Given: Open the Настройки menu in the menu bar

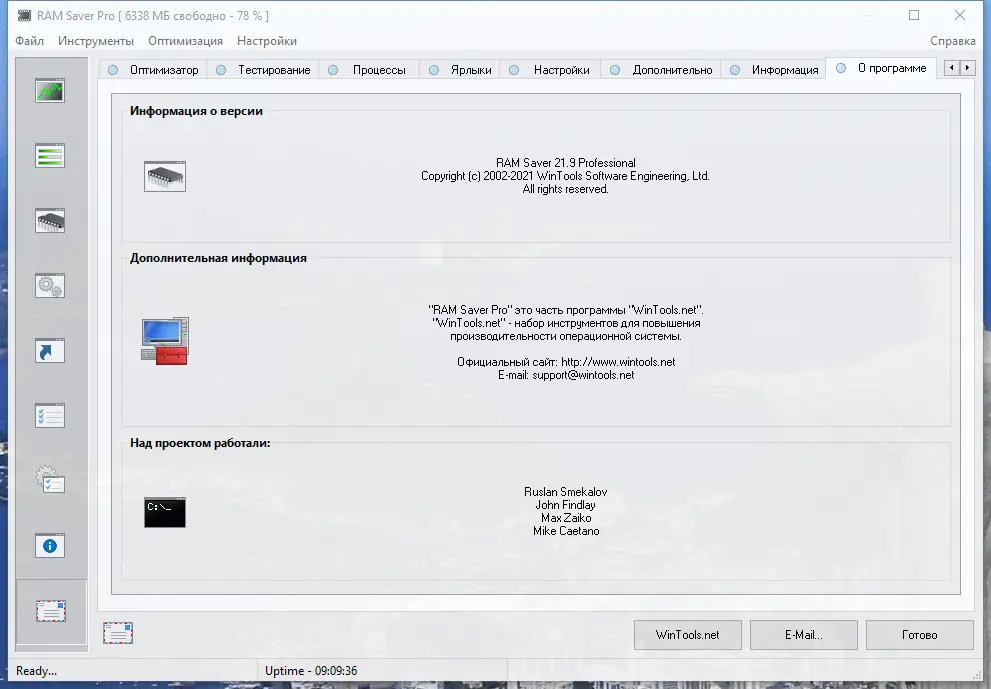Looking at the screenshot, I should coord(267,41).
